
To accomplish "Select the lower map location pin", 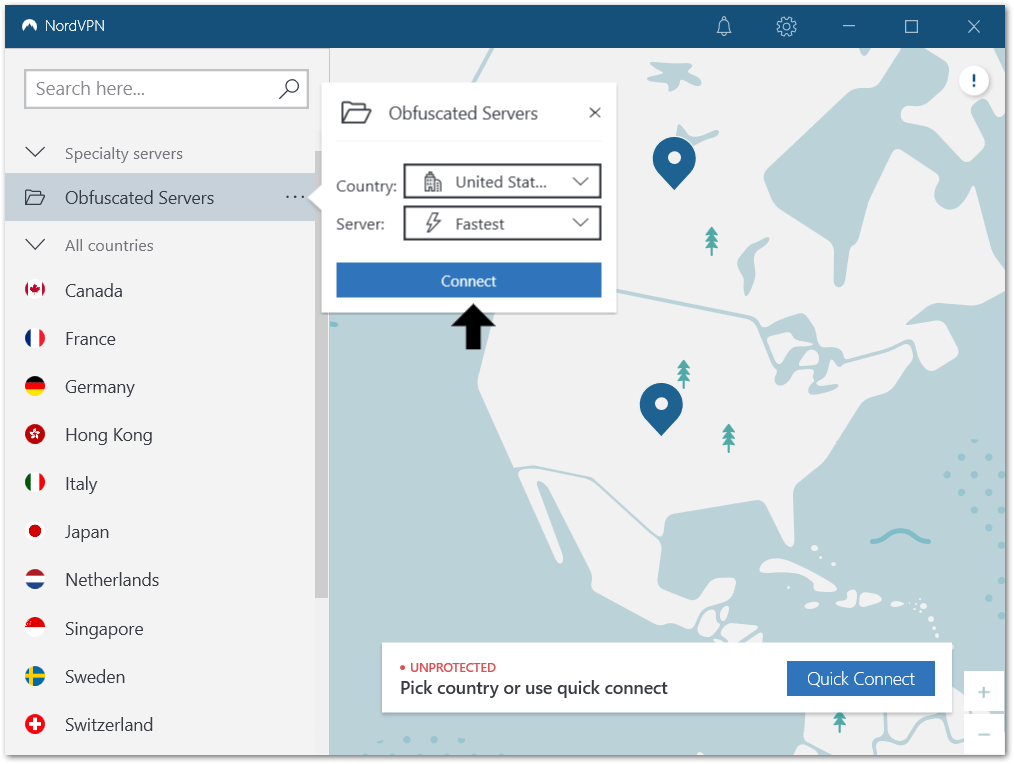I will (661, 408).
